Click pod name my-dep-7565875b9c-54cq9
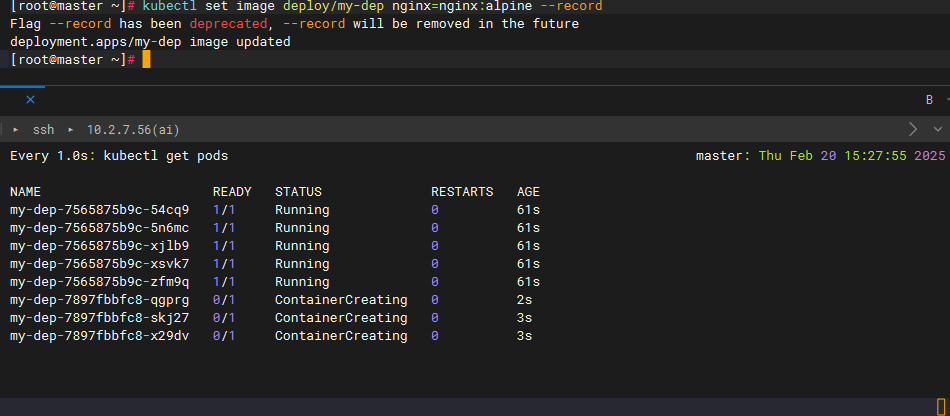Viewport: 950px width, 416px height. pos(99,210)
